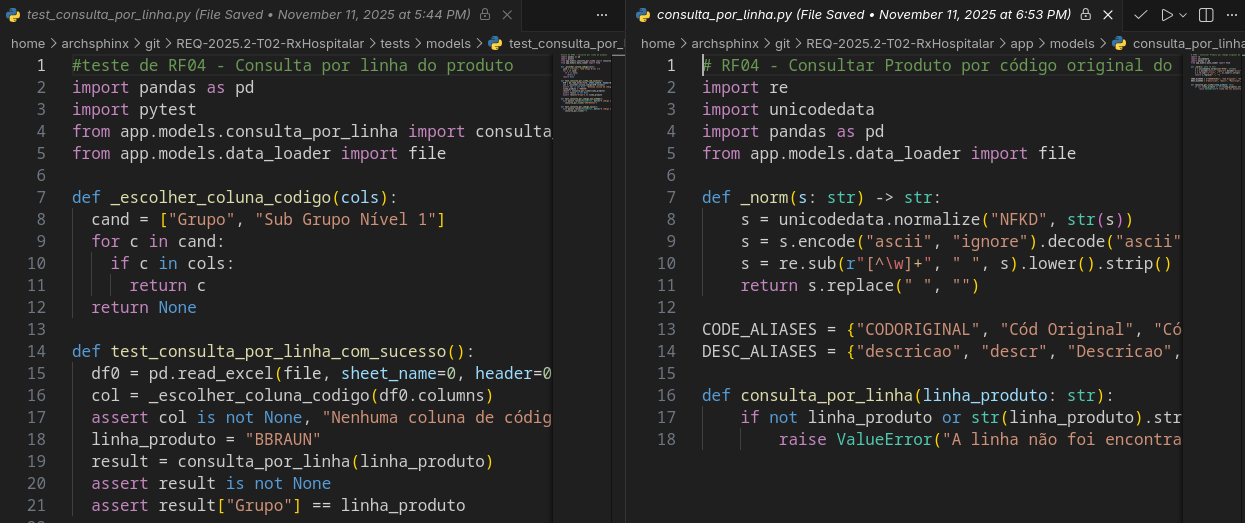Select the consulta_por_linha.py tab
Viewport: 1245px width, 523px height.
860,15
